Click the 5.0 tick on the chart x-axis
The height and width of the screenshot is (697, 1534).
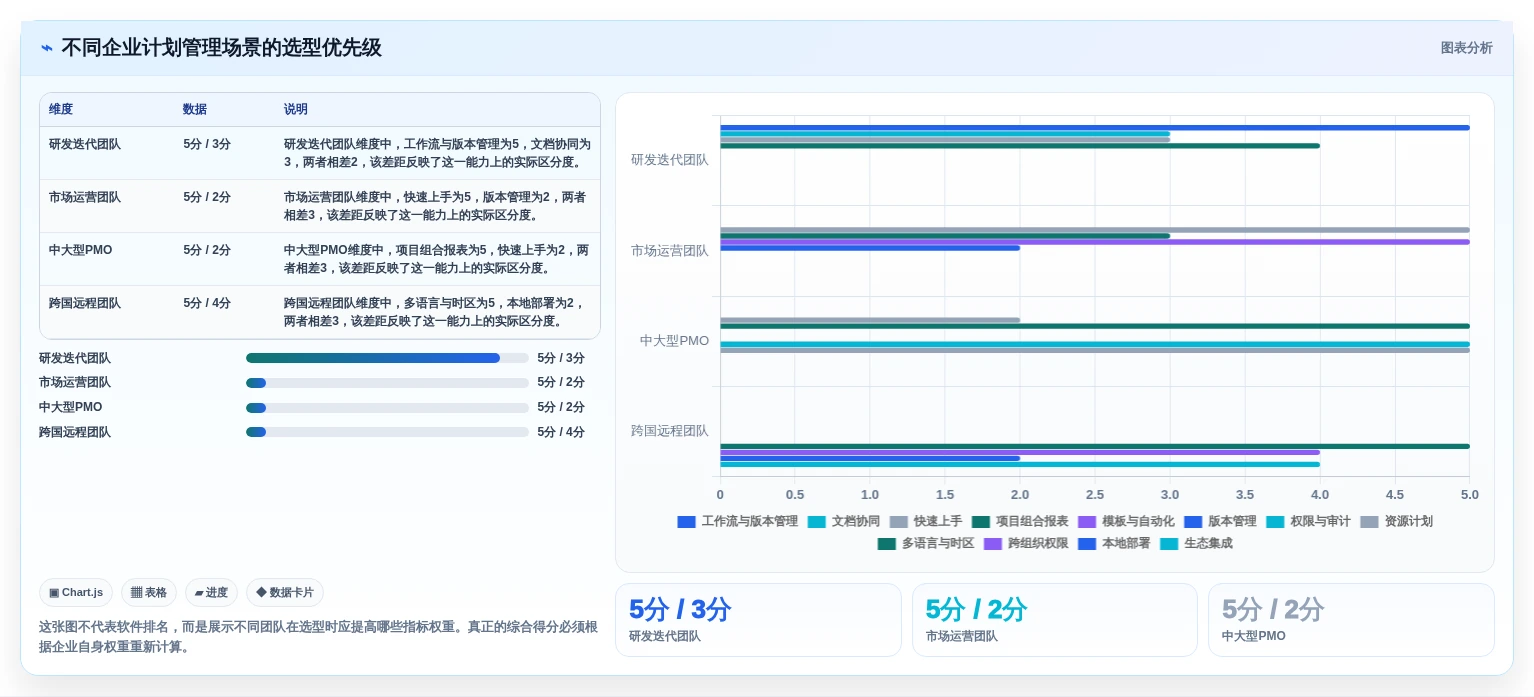click(1469, 495)
